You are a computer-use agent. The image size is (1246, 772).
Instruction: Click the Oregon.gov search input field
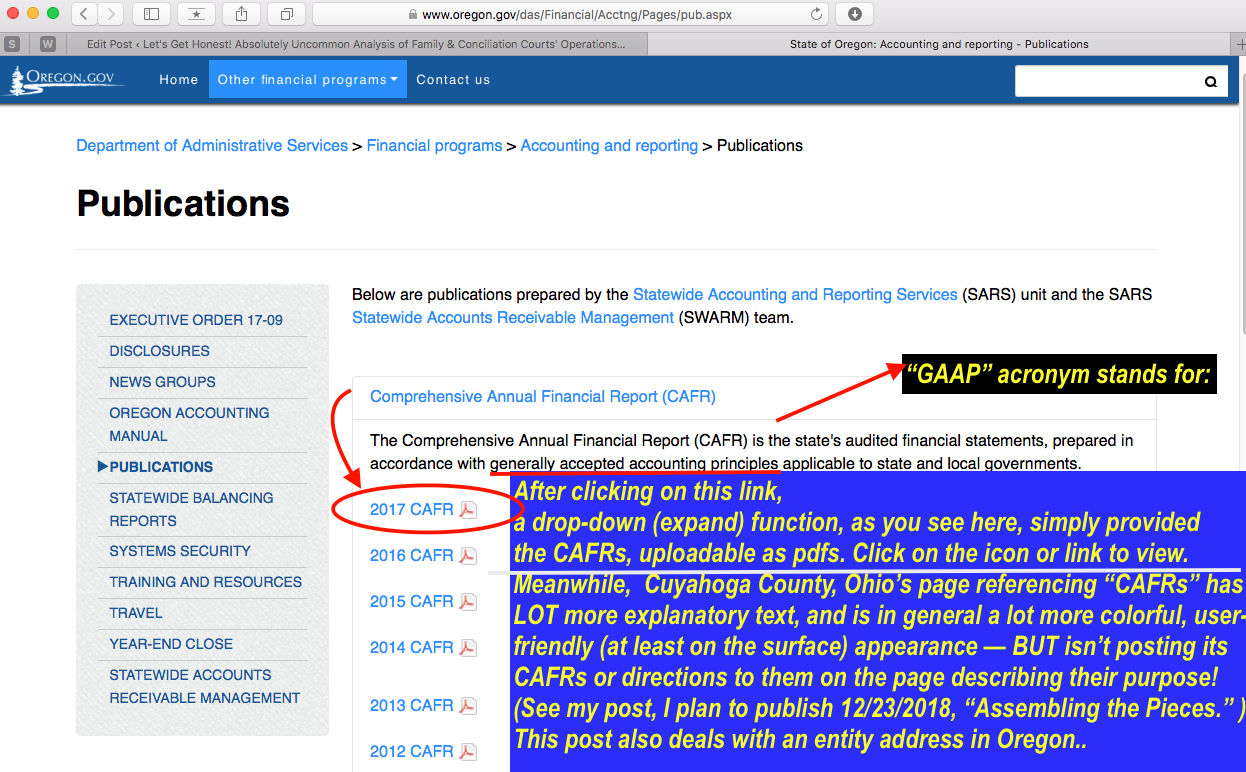[x=1105, y=82]
